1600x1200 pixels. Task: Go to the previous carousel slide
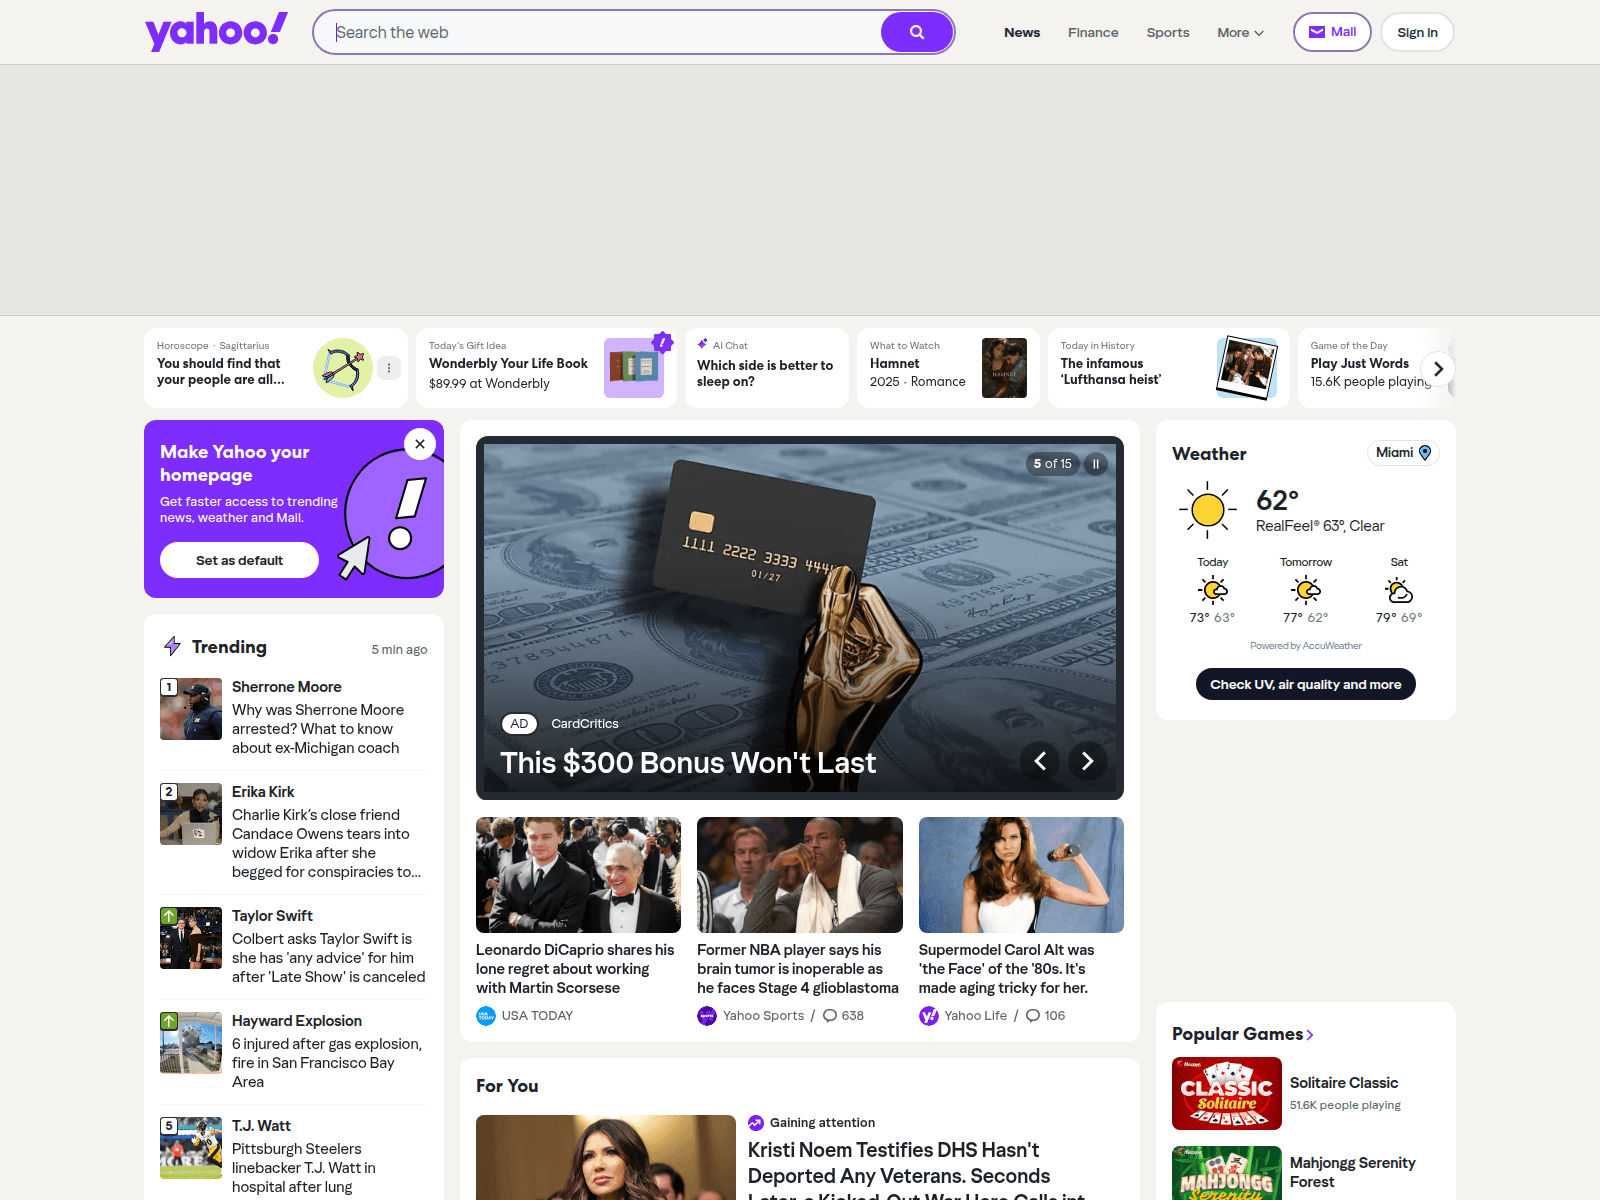point(1040,761)
